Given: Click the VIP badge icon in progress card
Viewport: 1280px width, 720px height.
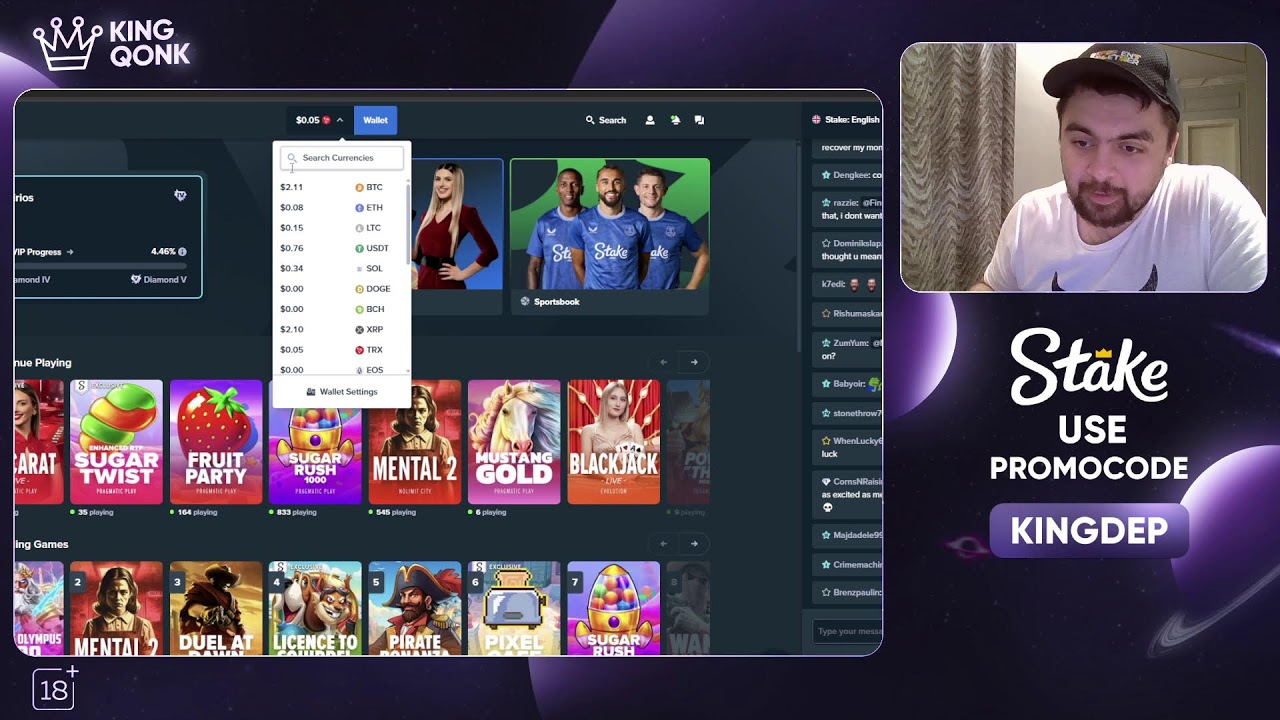Looking at the screenshot, I should pos(180,196).
